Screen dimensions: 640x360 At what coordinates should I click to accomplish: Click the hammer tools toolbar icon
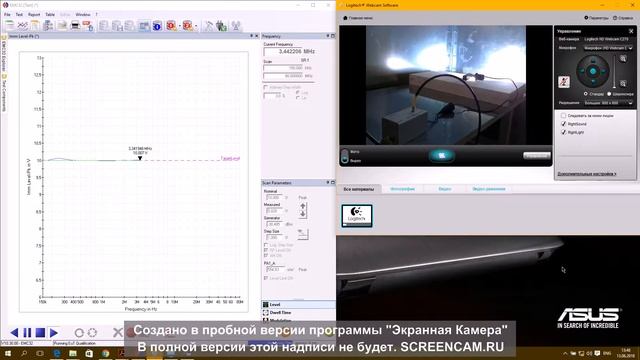[x=209, y=26]
